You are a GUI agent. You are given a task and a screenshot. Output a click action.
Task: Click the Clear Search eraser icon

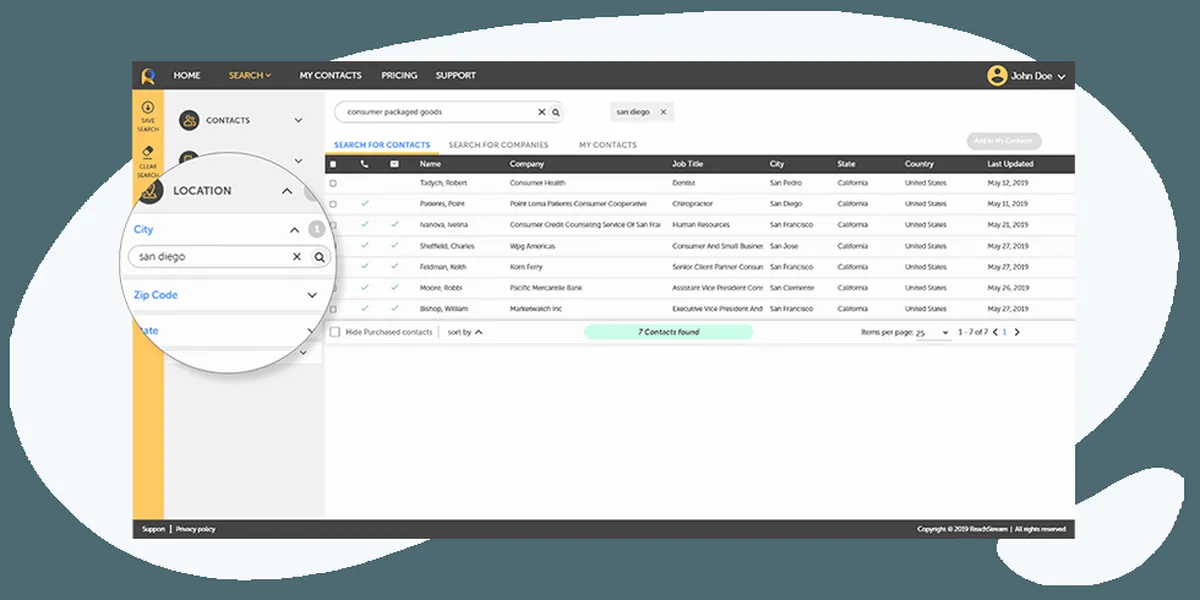pos(148,152)
